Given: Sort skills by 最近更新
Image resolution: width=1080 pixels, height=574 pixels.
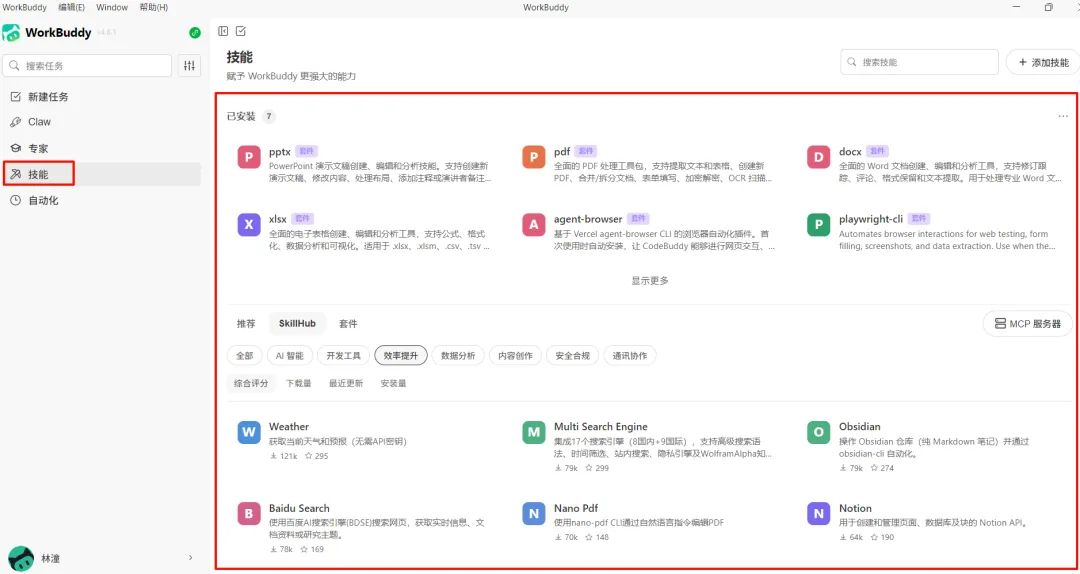Looking at the screenshot, I should 346,383.
